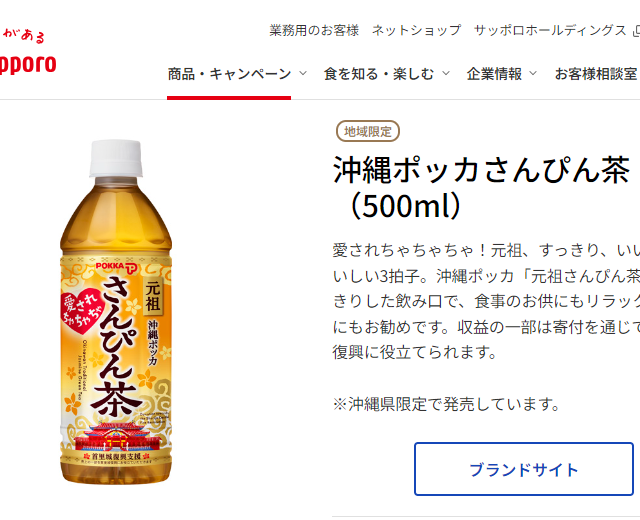Expand the 企業情報 chevron
This screenshot has width=640, height=520.
533,73
